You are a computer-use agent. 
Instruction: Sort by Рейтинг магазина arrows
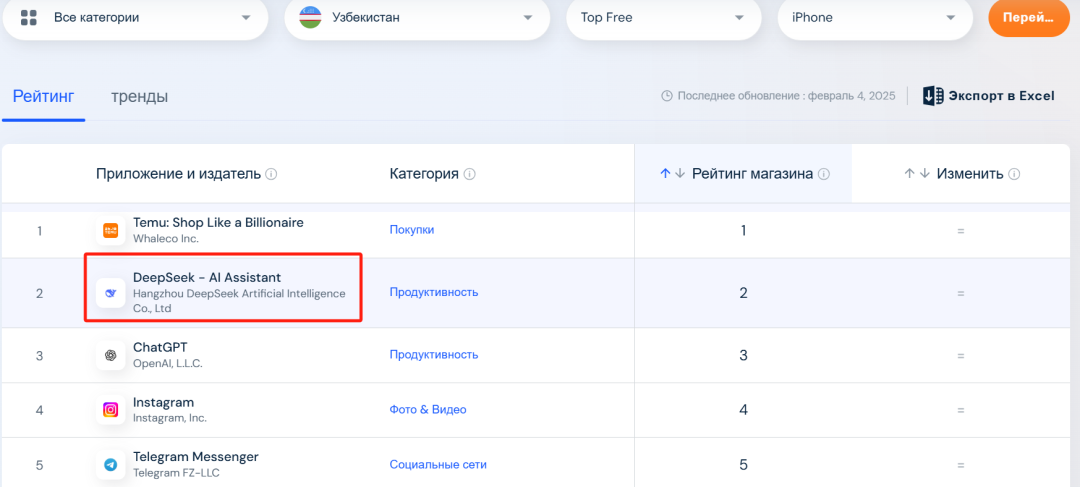pos(672,174)
